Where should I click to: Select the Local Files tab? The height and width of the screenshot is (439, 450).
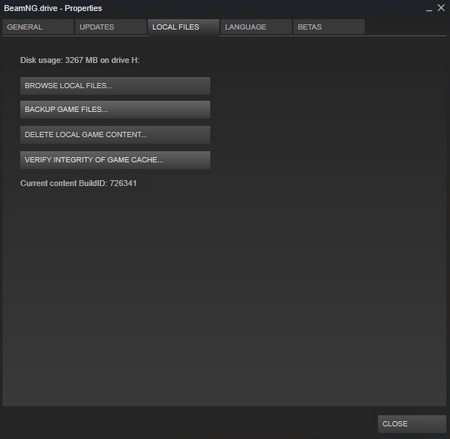click(183, 27)
